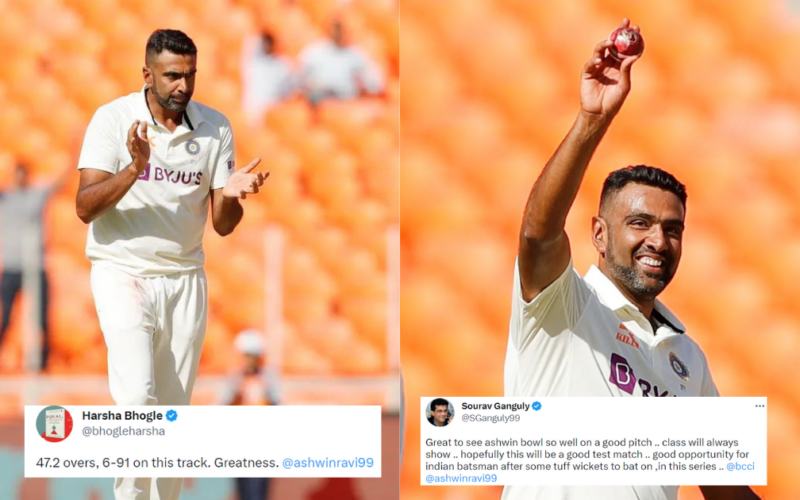Select the 'Great to see ashwin bowl' tweet text
Viewport: 800px width, 500px height.
coord(587,460)
